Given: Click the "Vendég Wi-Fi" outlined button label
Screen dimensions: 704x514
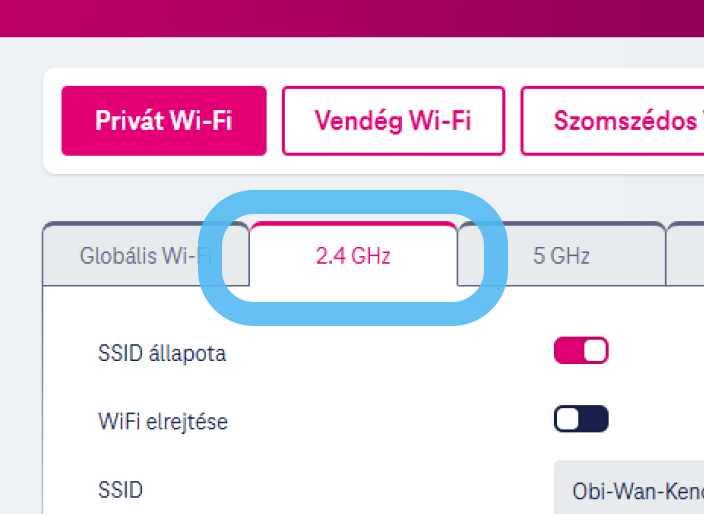Looking at the screenshot, I should [x=393, y=121].
